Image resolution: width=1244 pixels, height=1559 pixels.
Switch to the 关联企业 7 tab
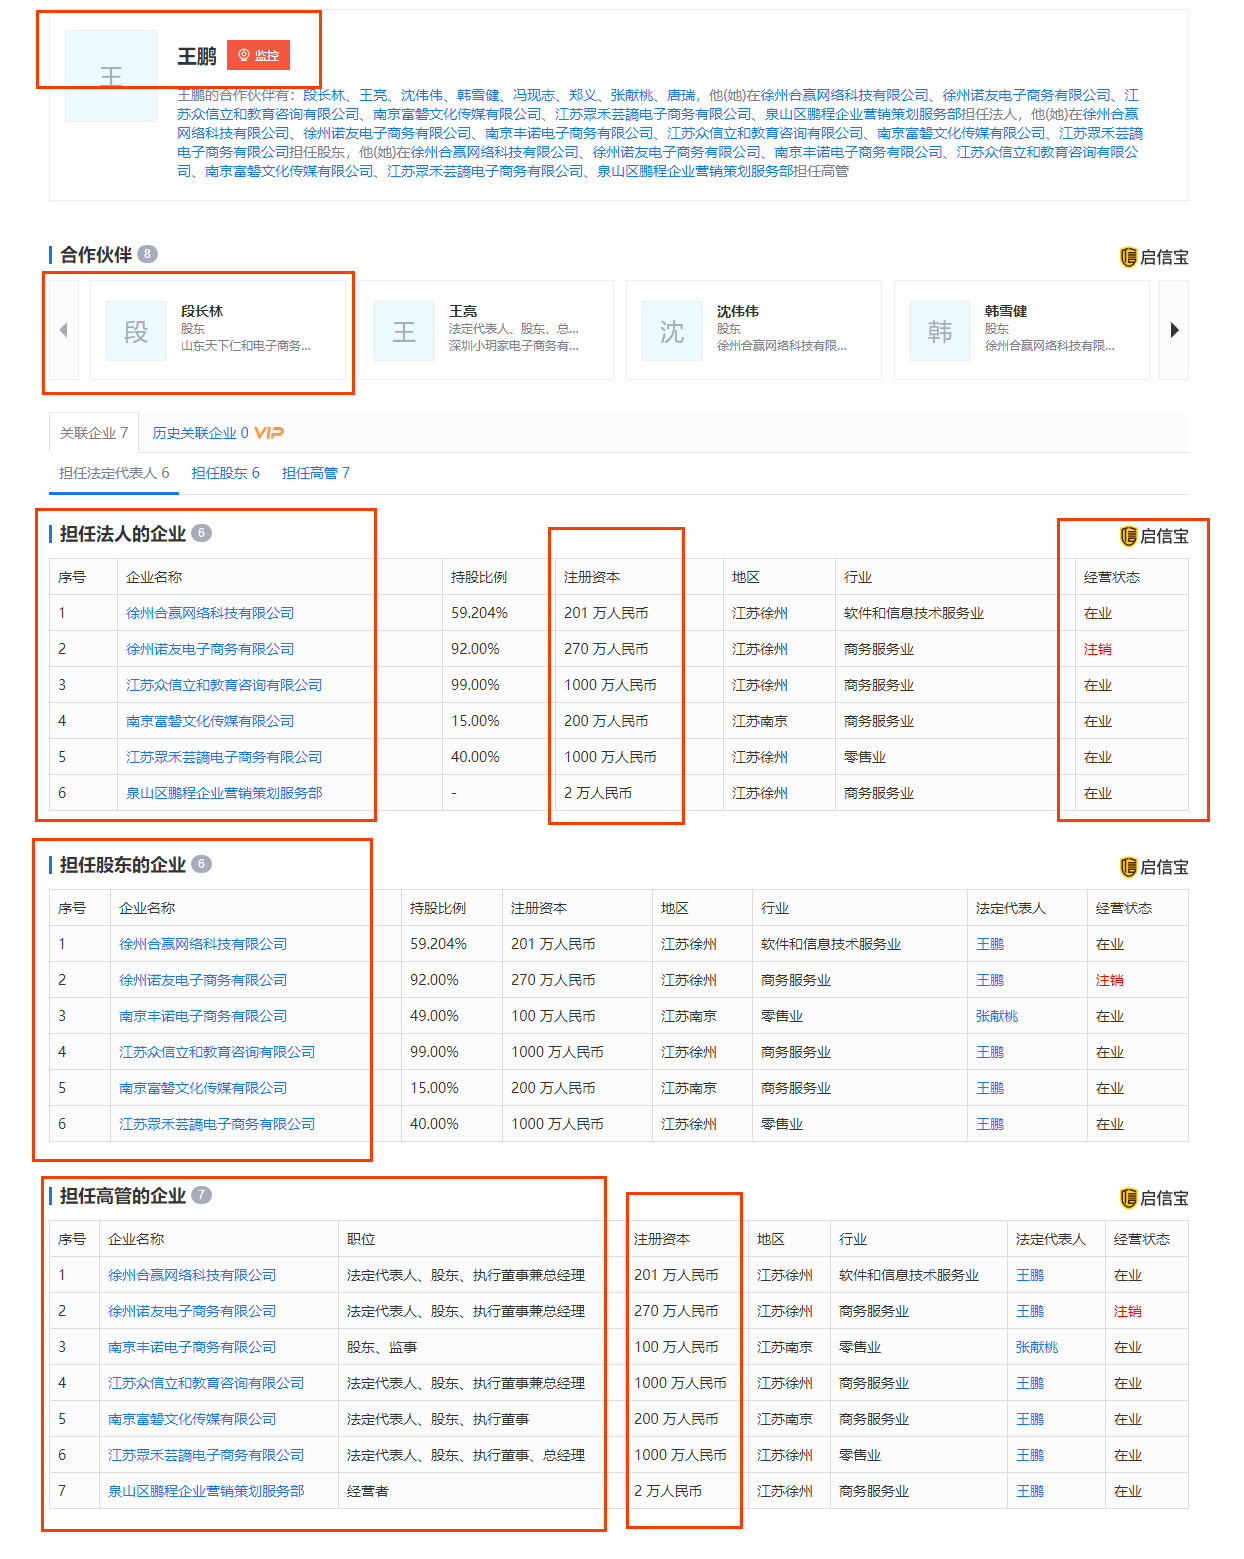94,433
